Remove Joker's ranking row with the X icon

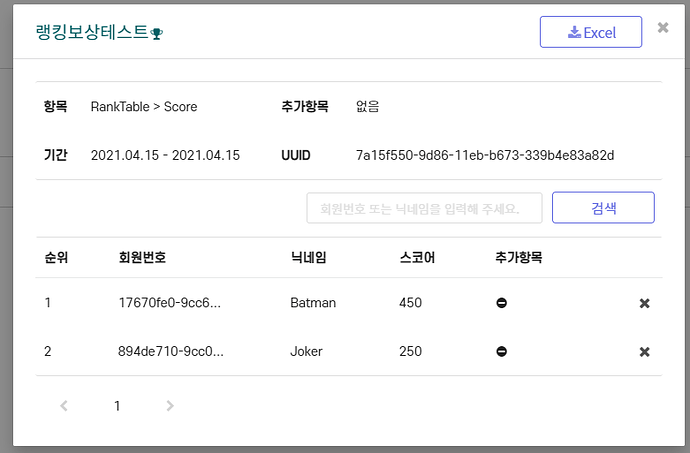[645, 352]
